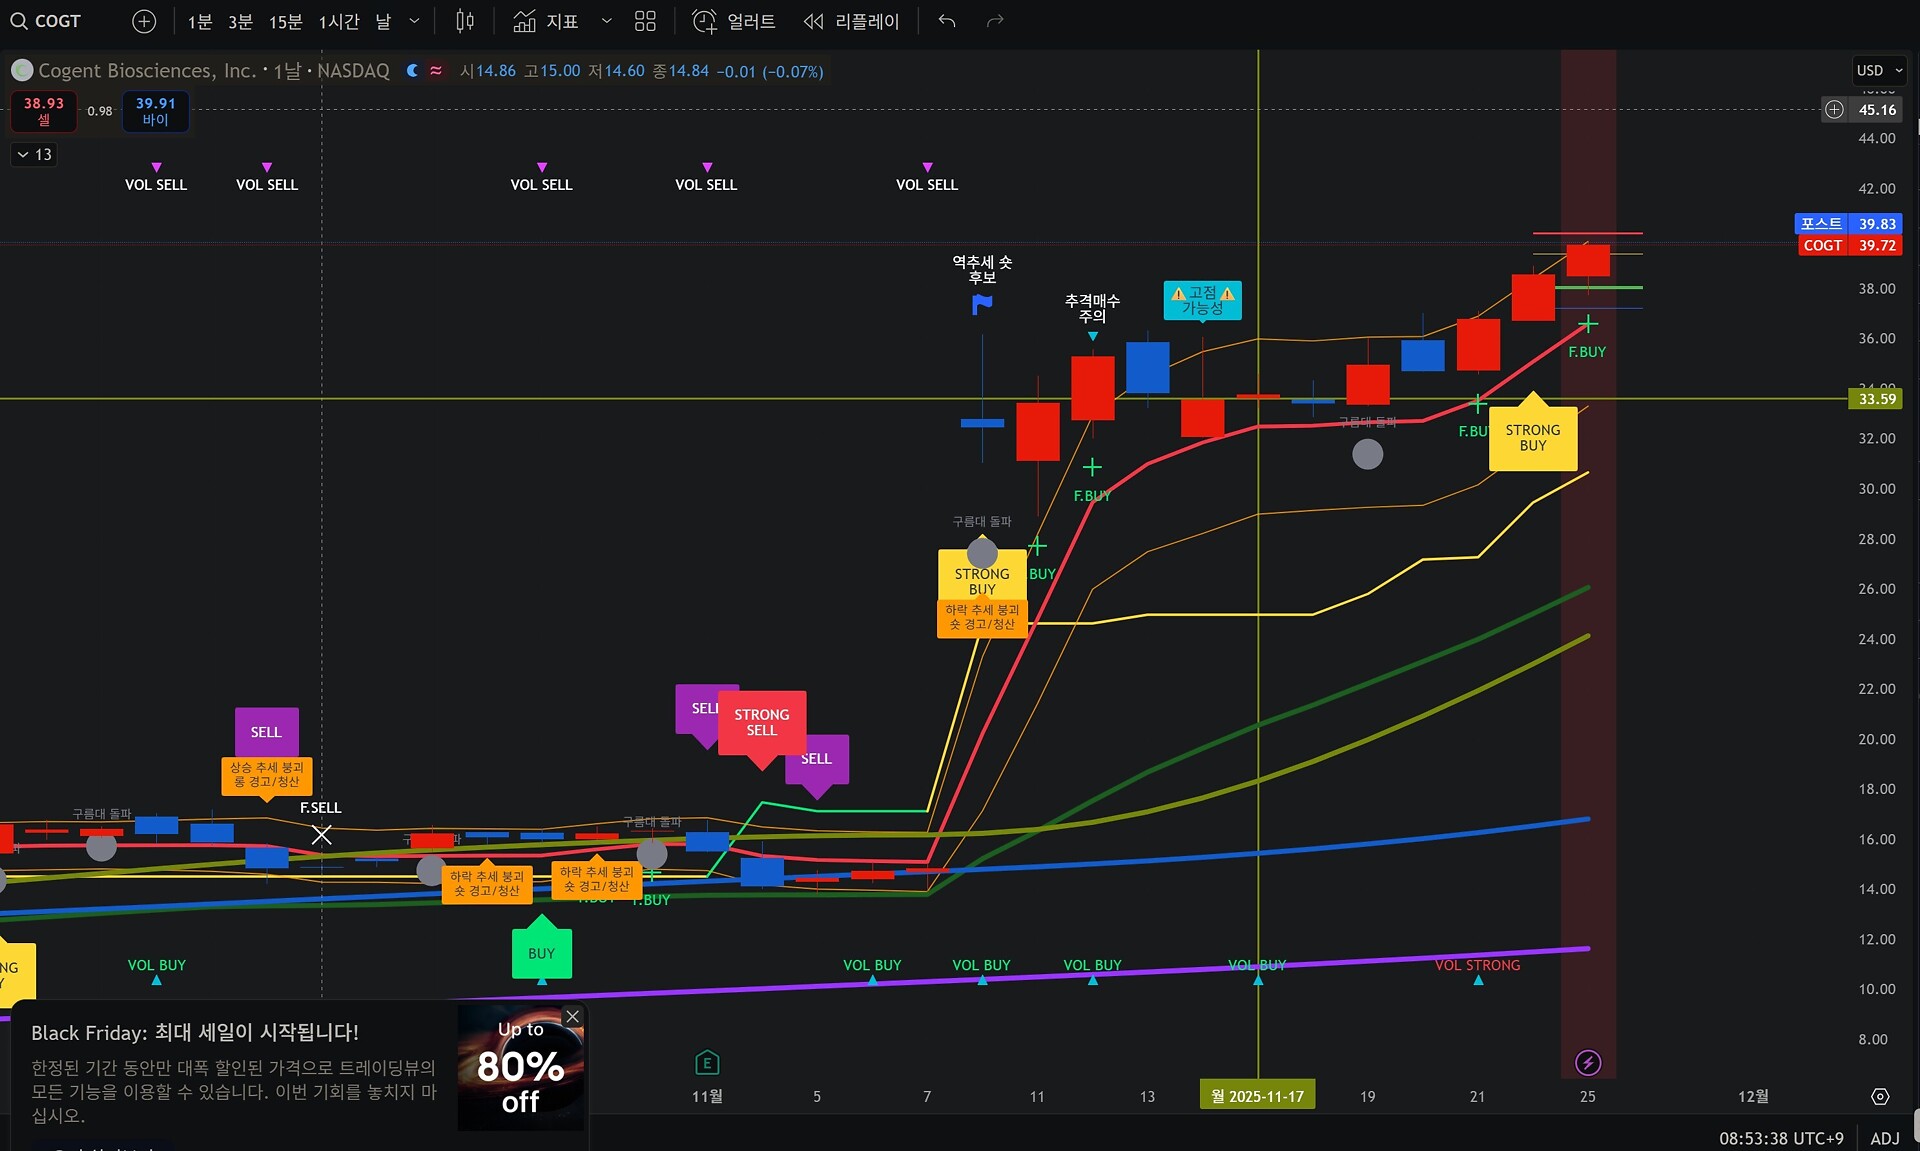Click the COGT symbol search icon
The width and height of the screenshot is (1920, 1151).
[19, 21]
